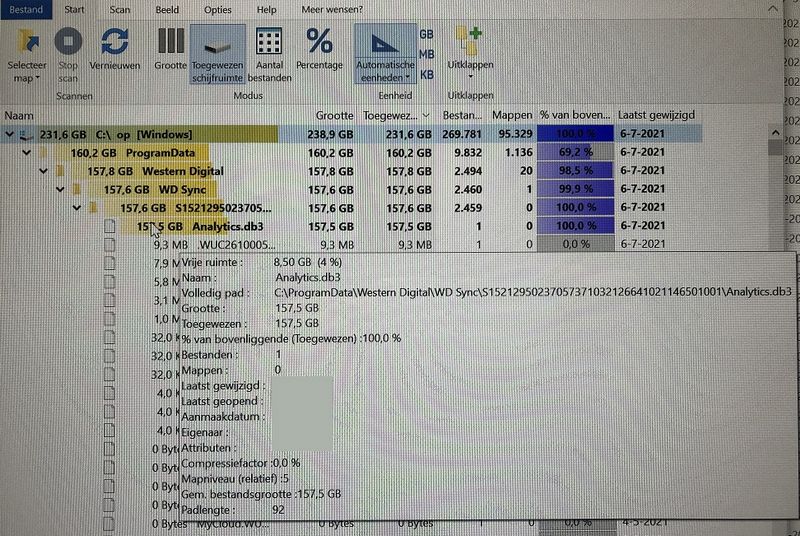Image resolution: width=800 pixels, height=536 pixels.
Task: Click the 9.832 files cell of ProgramData
Action: click(468, 152)
